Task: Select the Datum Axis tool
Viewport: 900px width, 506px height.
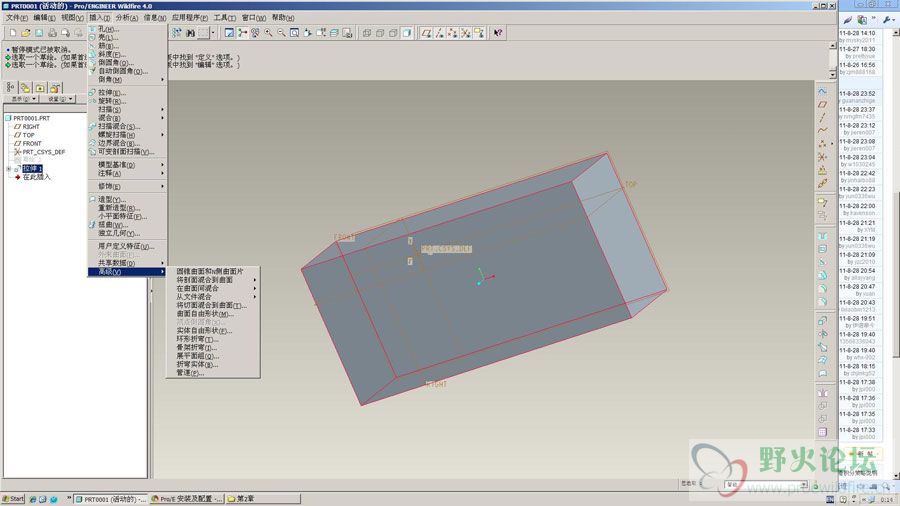Action: [823, 118]
